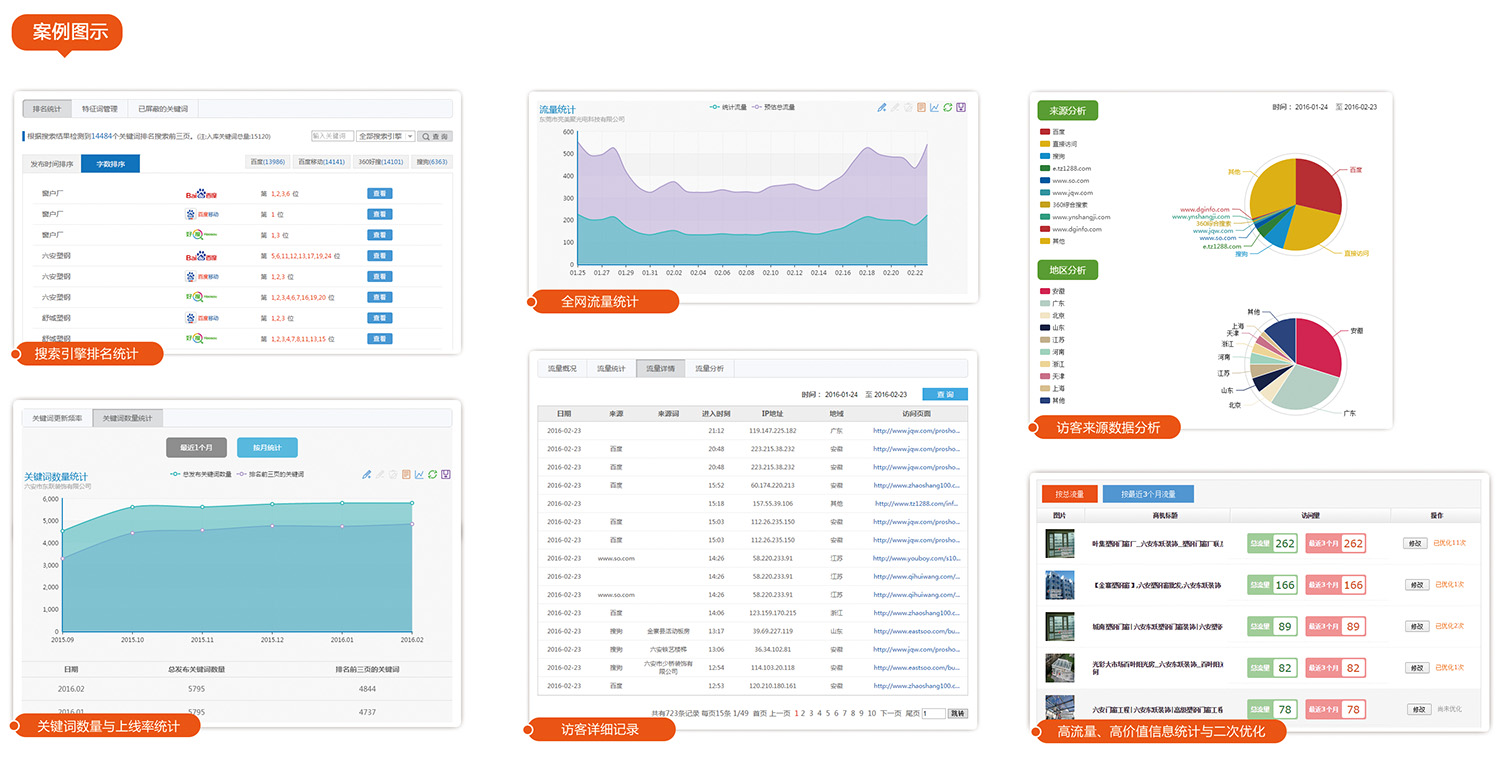Click the 按月统计 button
The image size is (1500, 764).
pyautogui.click(x=267, y=447)
